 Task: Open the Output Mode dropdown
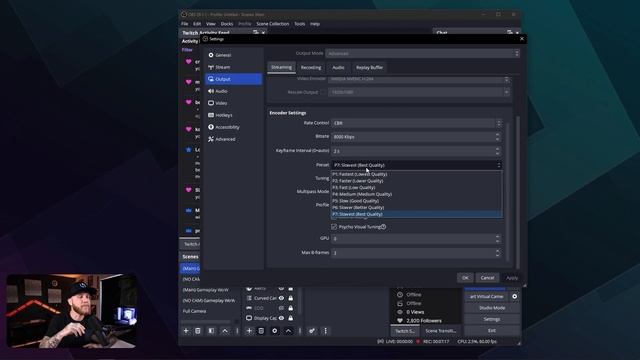(422, 53)
